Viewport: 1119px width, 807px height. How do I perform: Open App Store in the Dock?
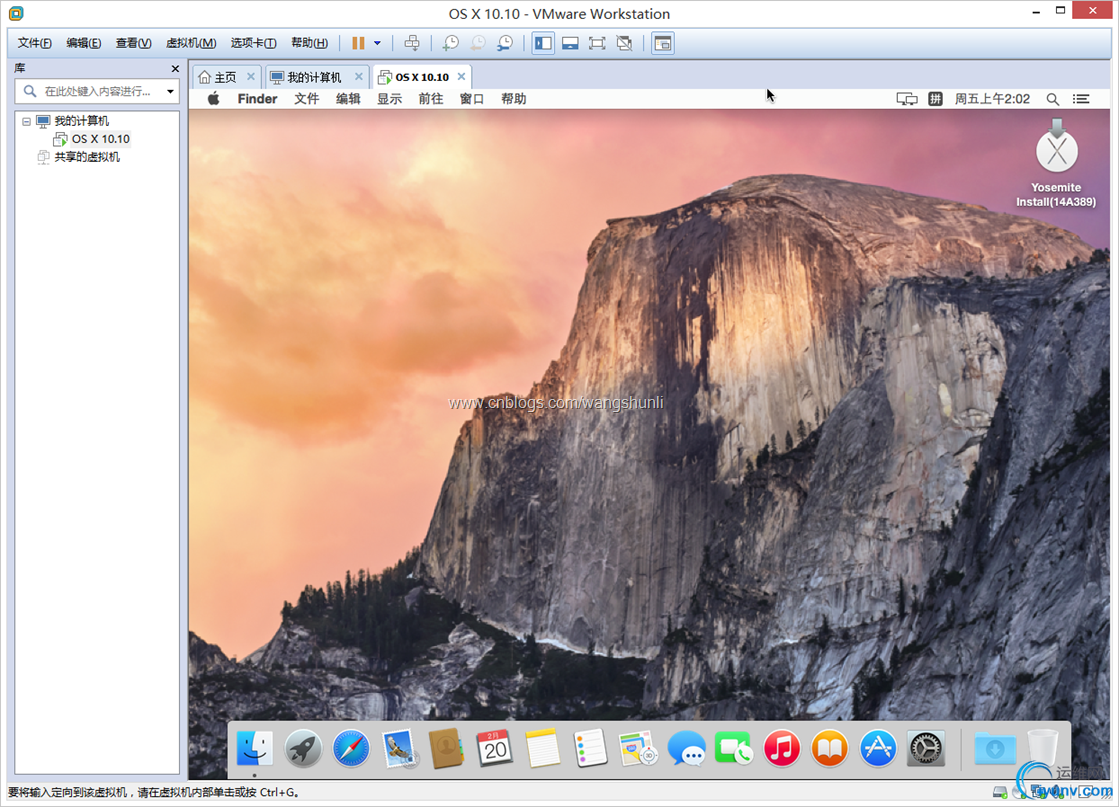[878, 748]
